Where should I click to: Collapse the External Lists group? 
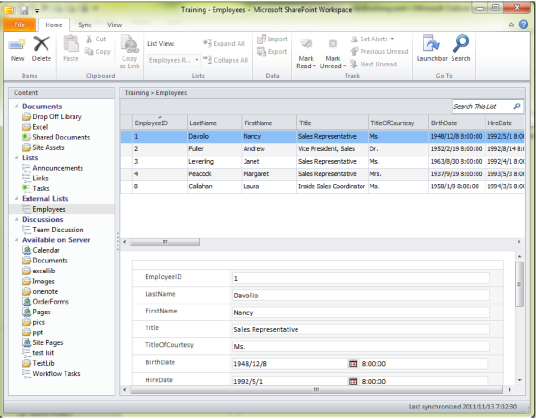click(x=16, y=199)
